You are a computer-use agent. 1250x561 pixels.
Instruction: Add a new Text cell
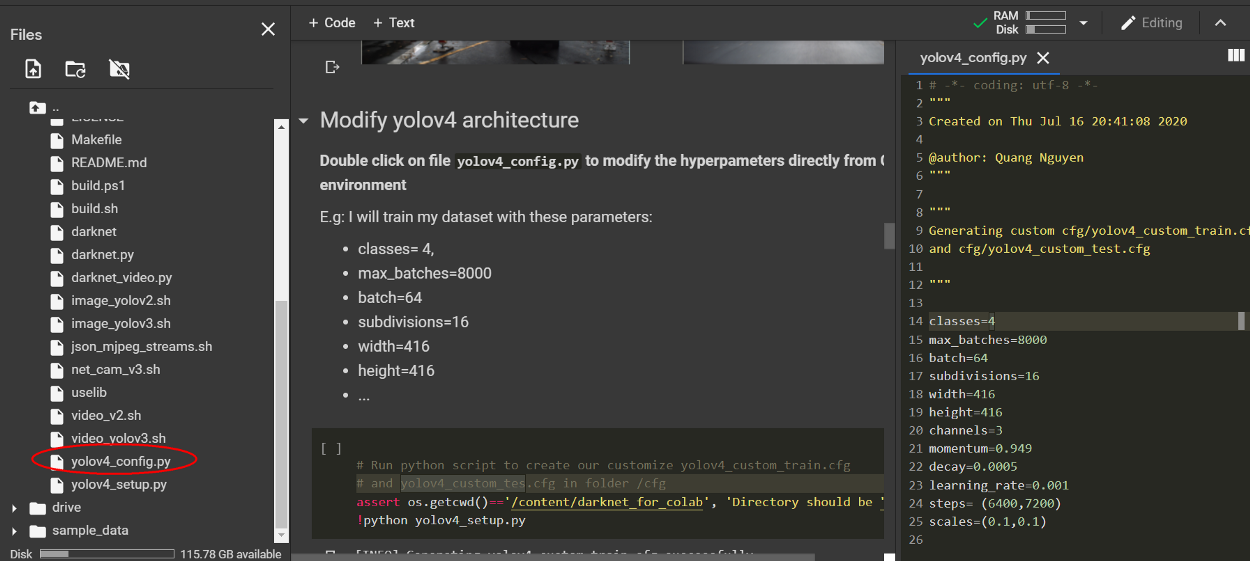point(393,22)
